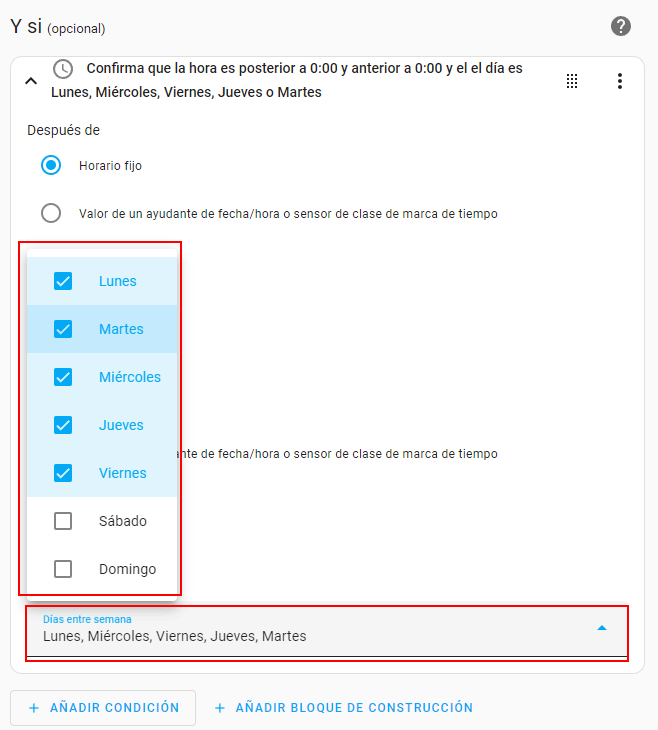Close the Días entre semana dropdown arrow
Screen dimensions: 658x730
pyautogui.click(x=602, y=628)
